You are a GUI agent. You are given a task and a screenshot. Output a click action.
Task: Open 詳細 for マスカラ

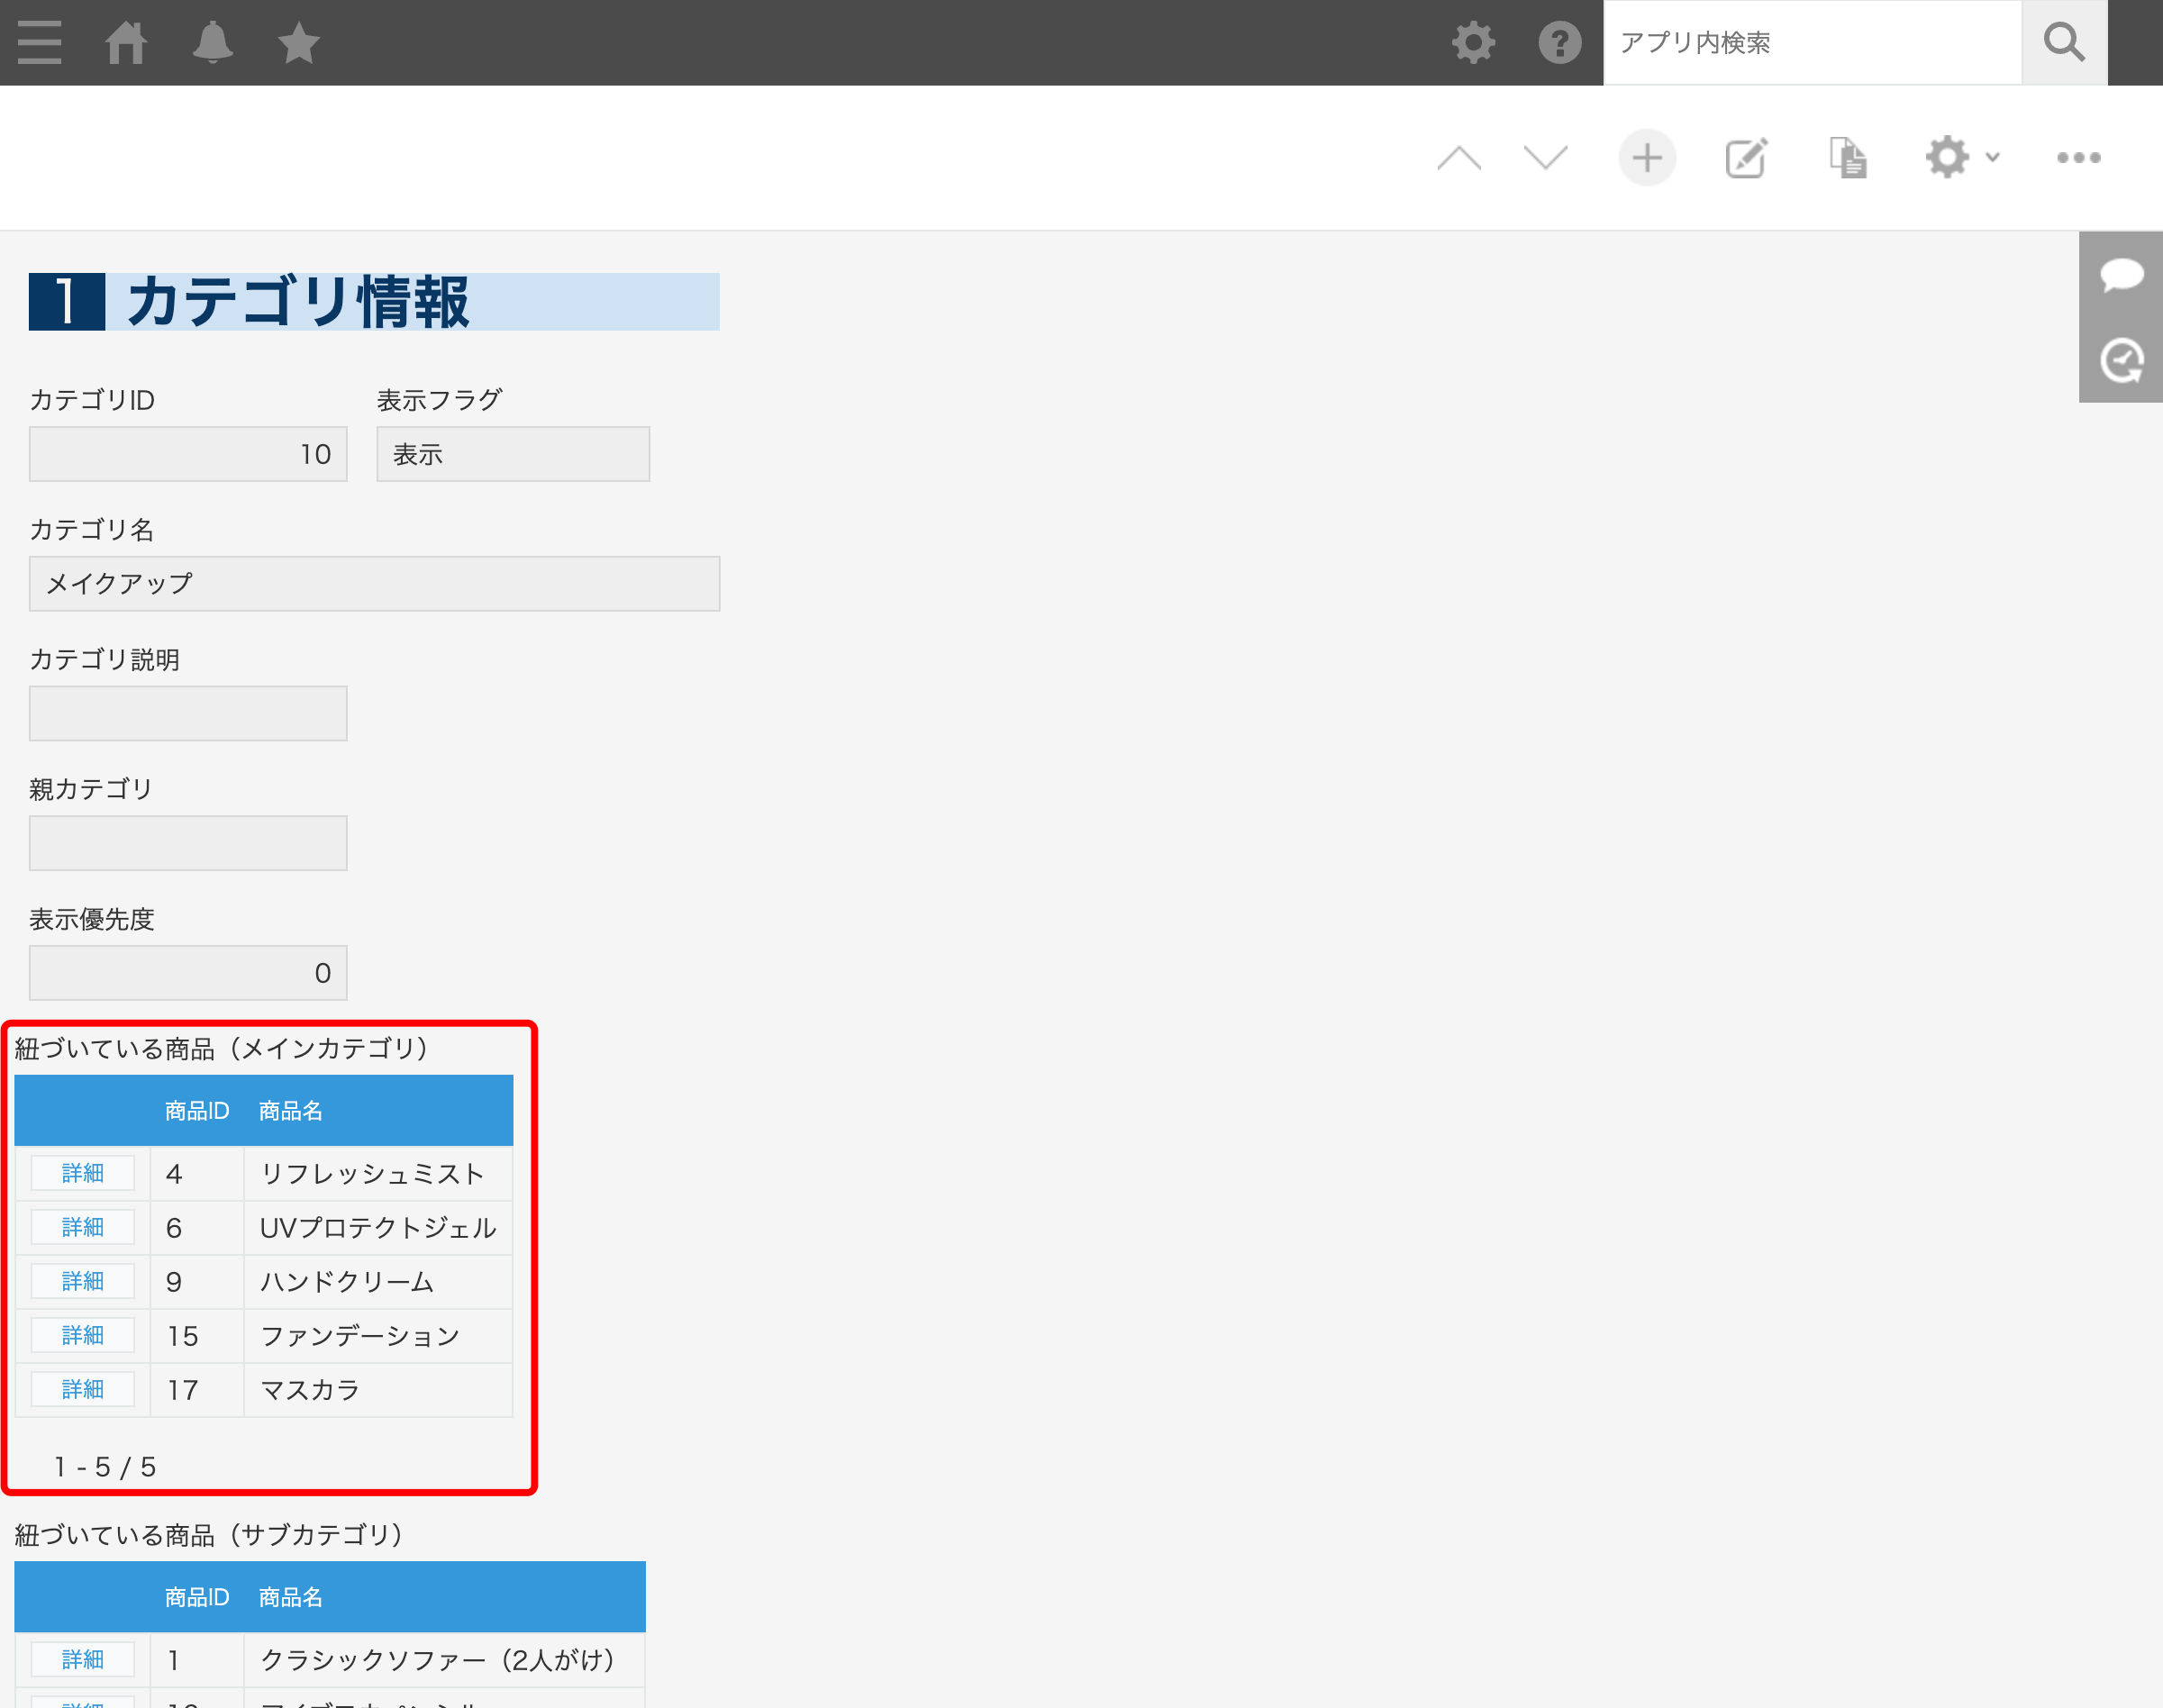click(82, 1388)
